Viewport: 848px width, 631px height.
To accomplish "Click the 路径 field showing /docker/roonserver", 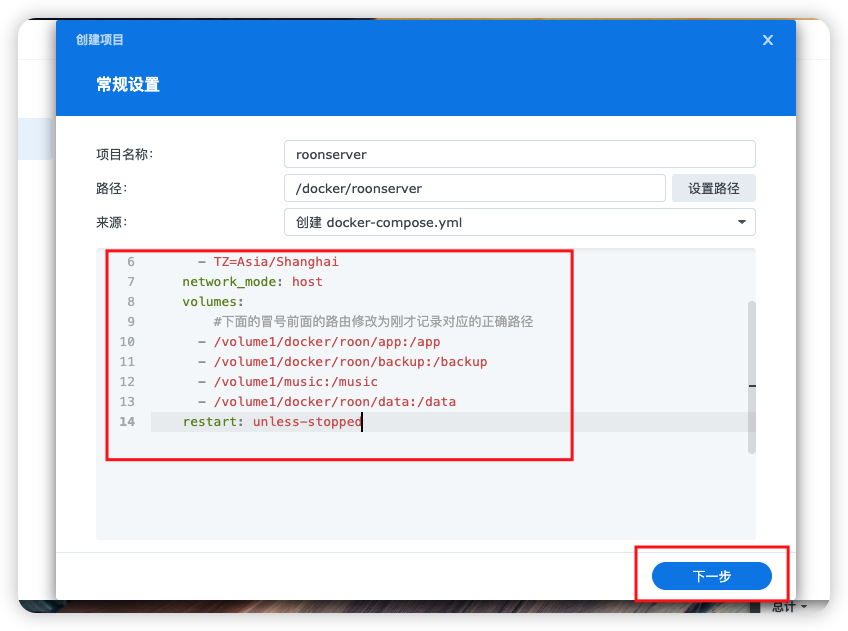I will click(474, 188).
